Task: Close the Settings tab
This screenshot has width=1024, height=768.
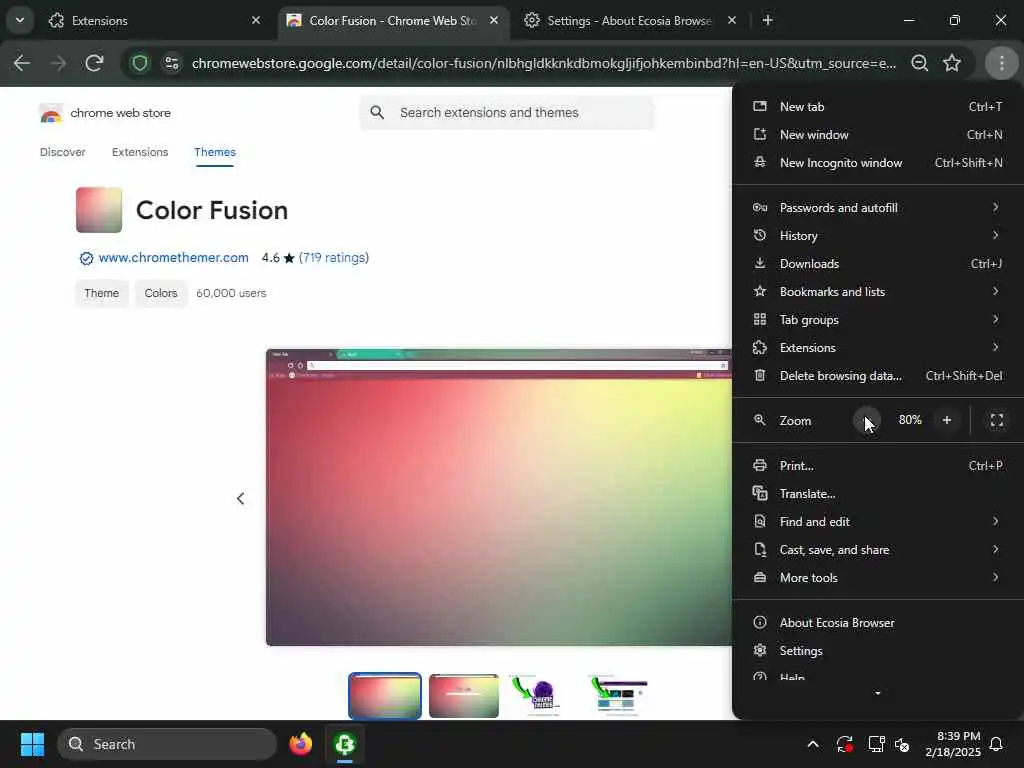Action: (x=732, y=20)
